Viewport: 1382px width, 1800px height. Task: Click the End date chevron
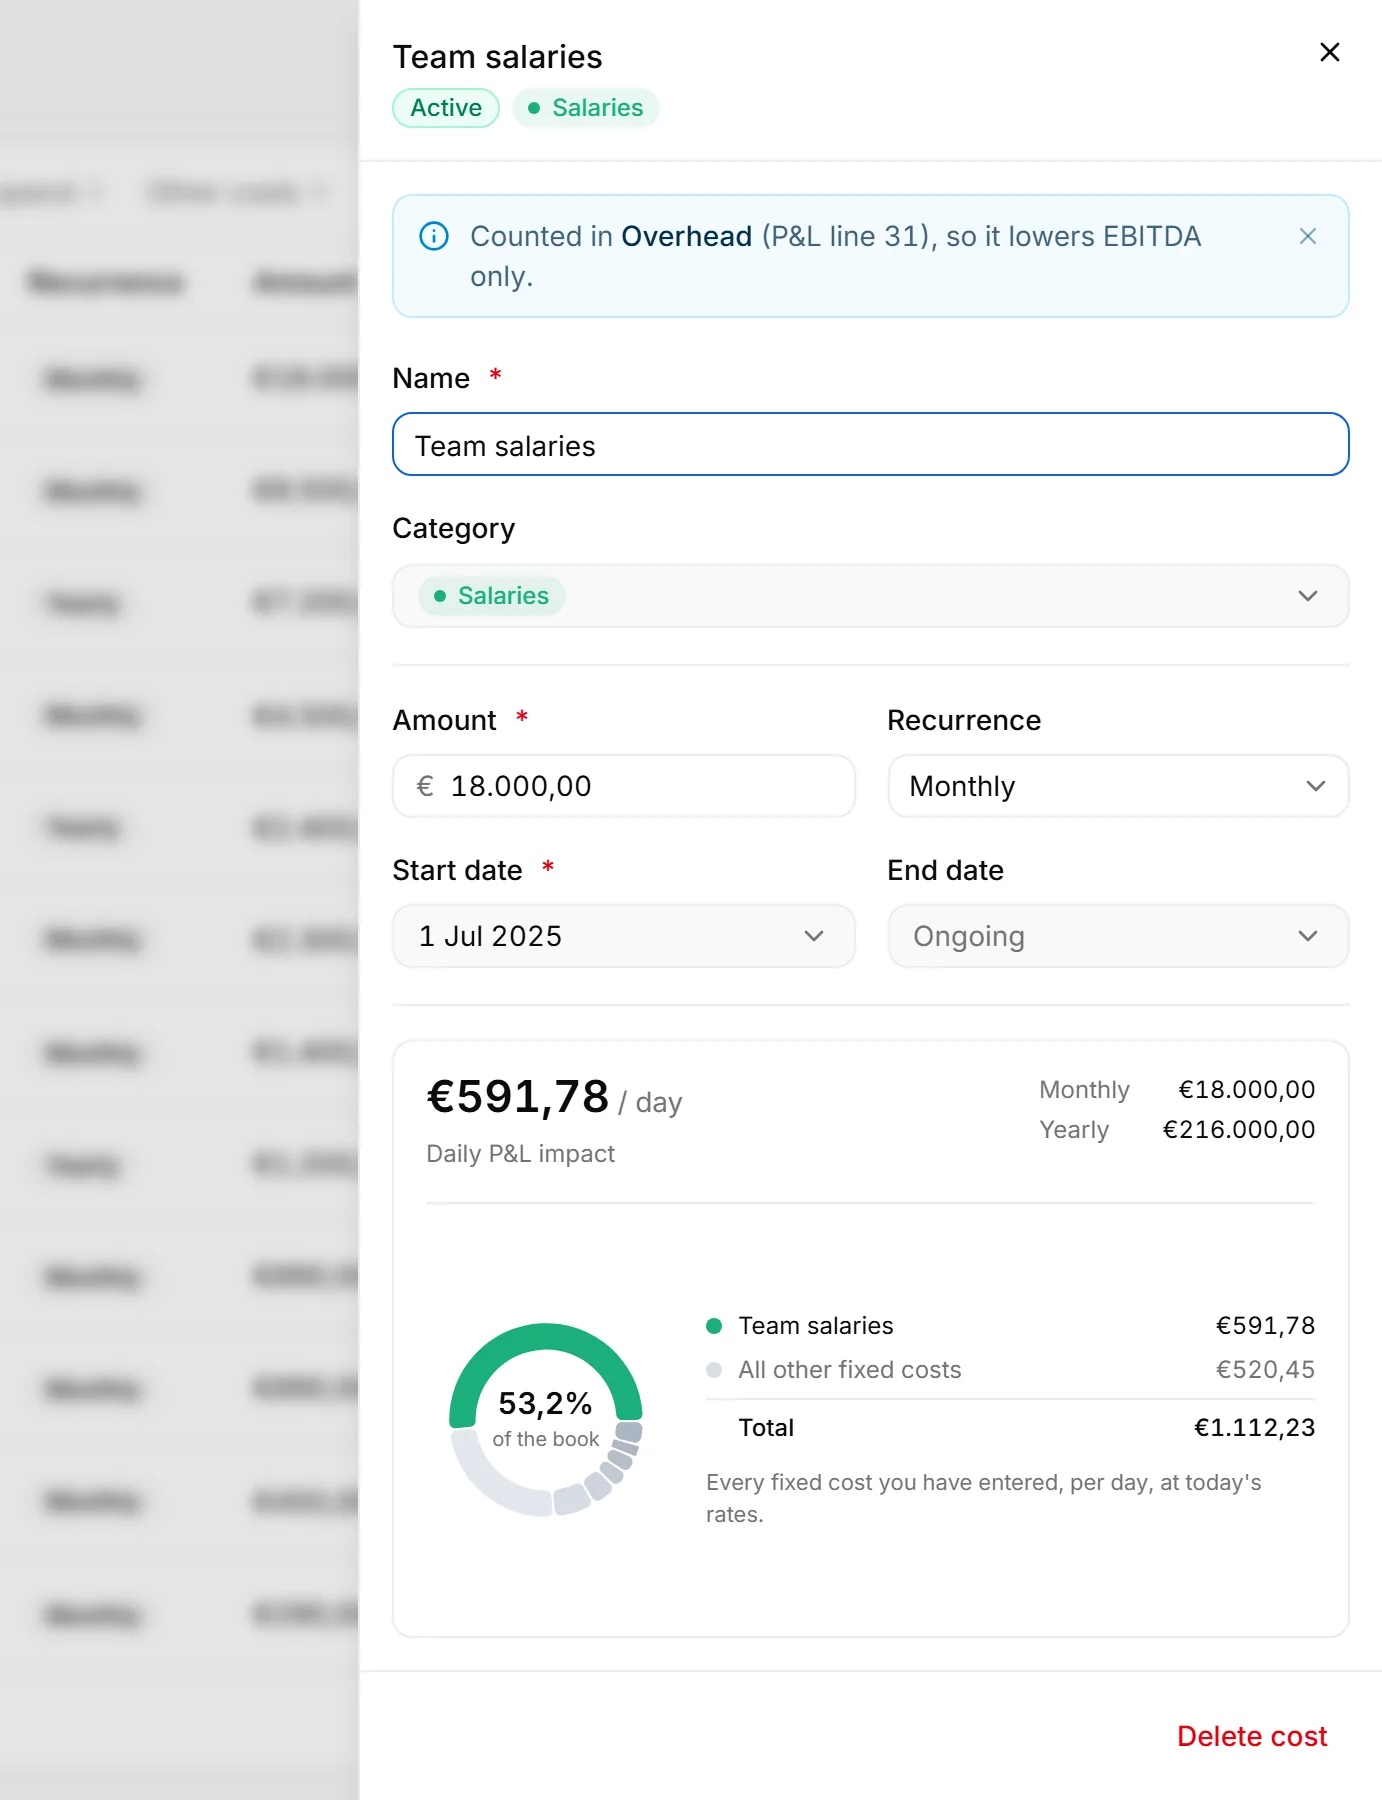tap(1307, 936)
